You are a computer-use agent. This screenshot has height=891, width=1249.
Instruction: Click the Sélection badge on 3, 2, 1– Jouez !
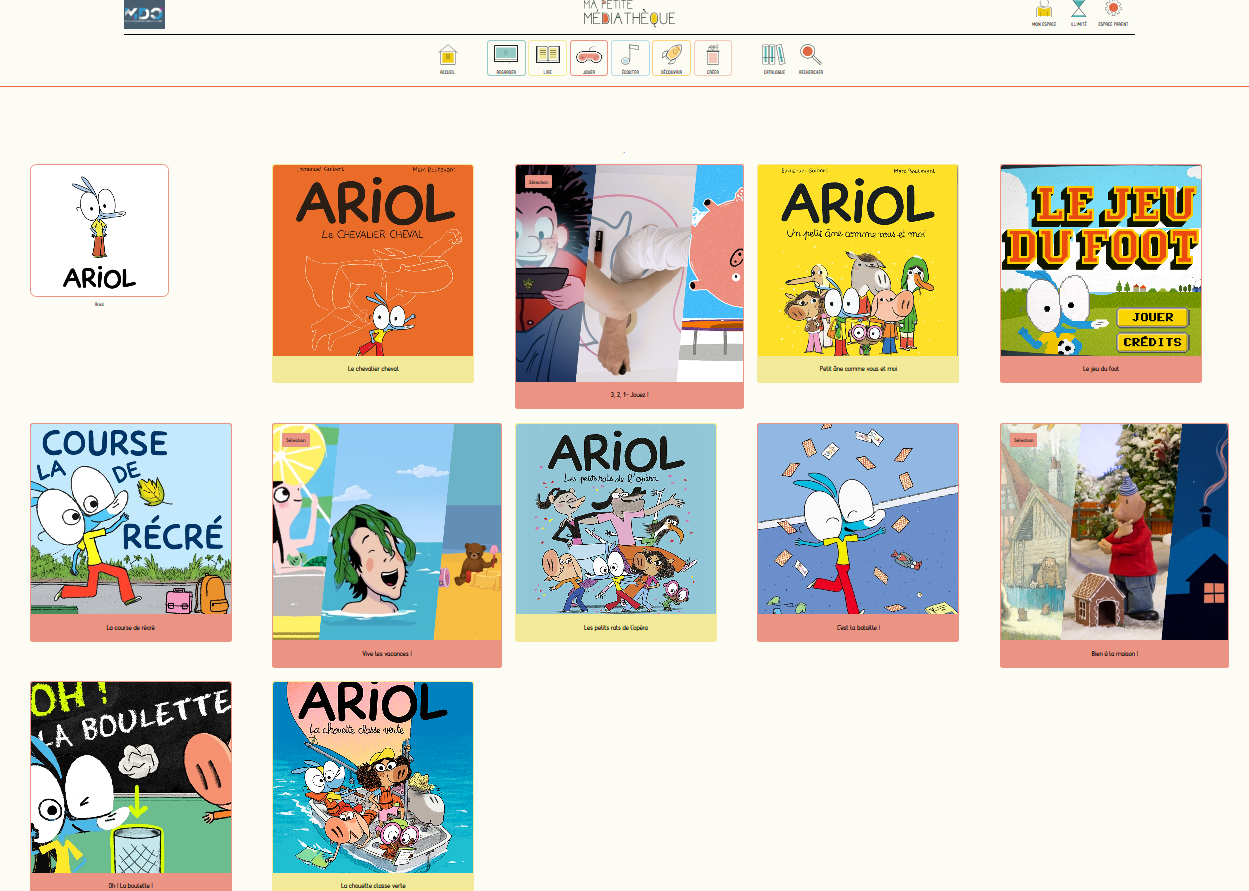(x=539, y=182)
